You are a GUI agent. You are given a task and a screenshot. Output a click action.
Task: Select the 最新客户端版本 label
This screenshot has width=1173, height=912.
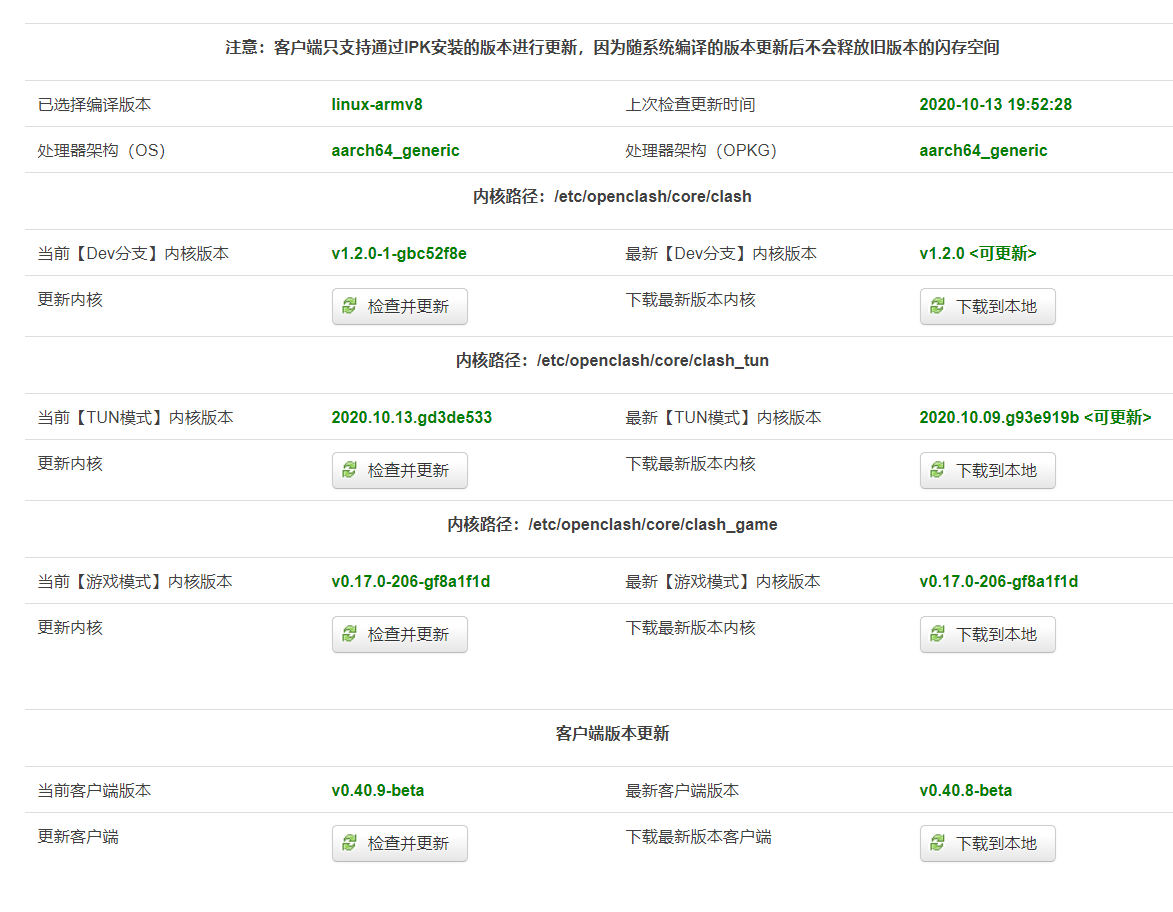click(682, 790)
